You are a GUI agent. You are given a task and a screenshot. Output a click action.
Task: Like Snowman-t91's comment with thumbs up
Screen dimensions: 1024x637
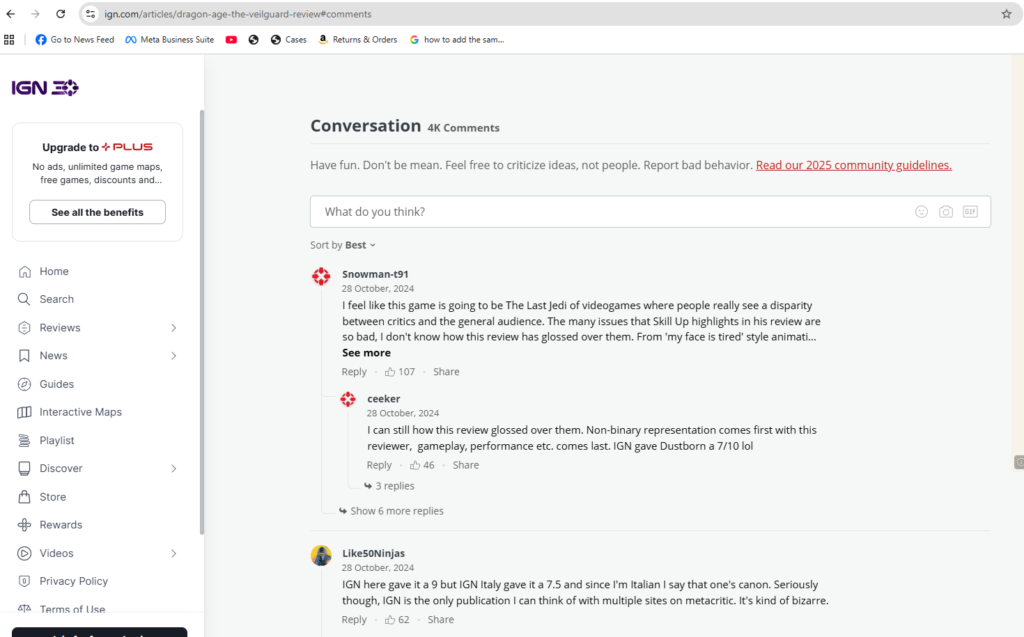(390, 372)
